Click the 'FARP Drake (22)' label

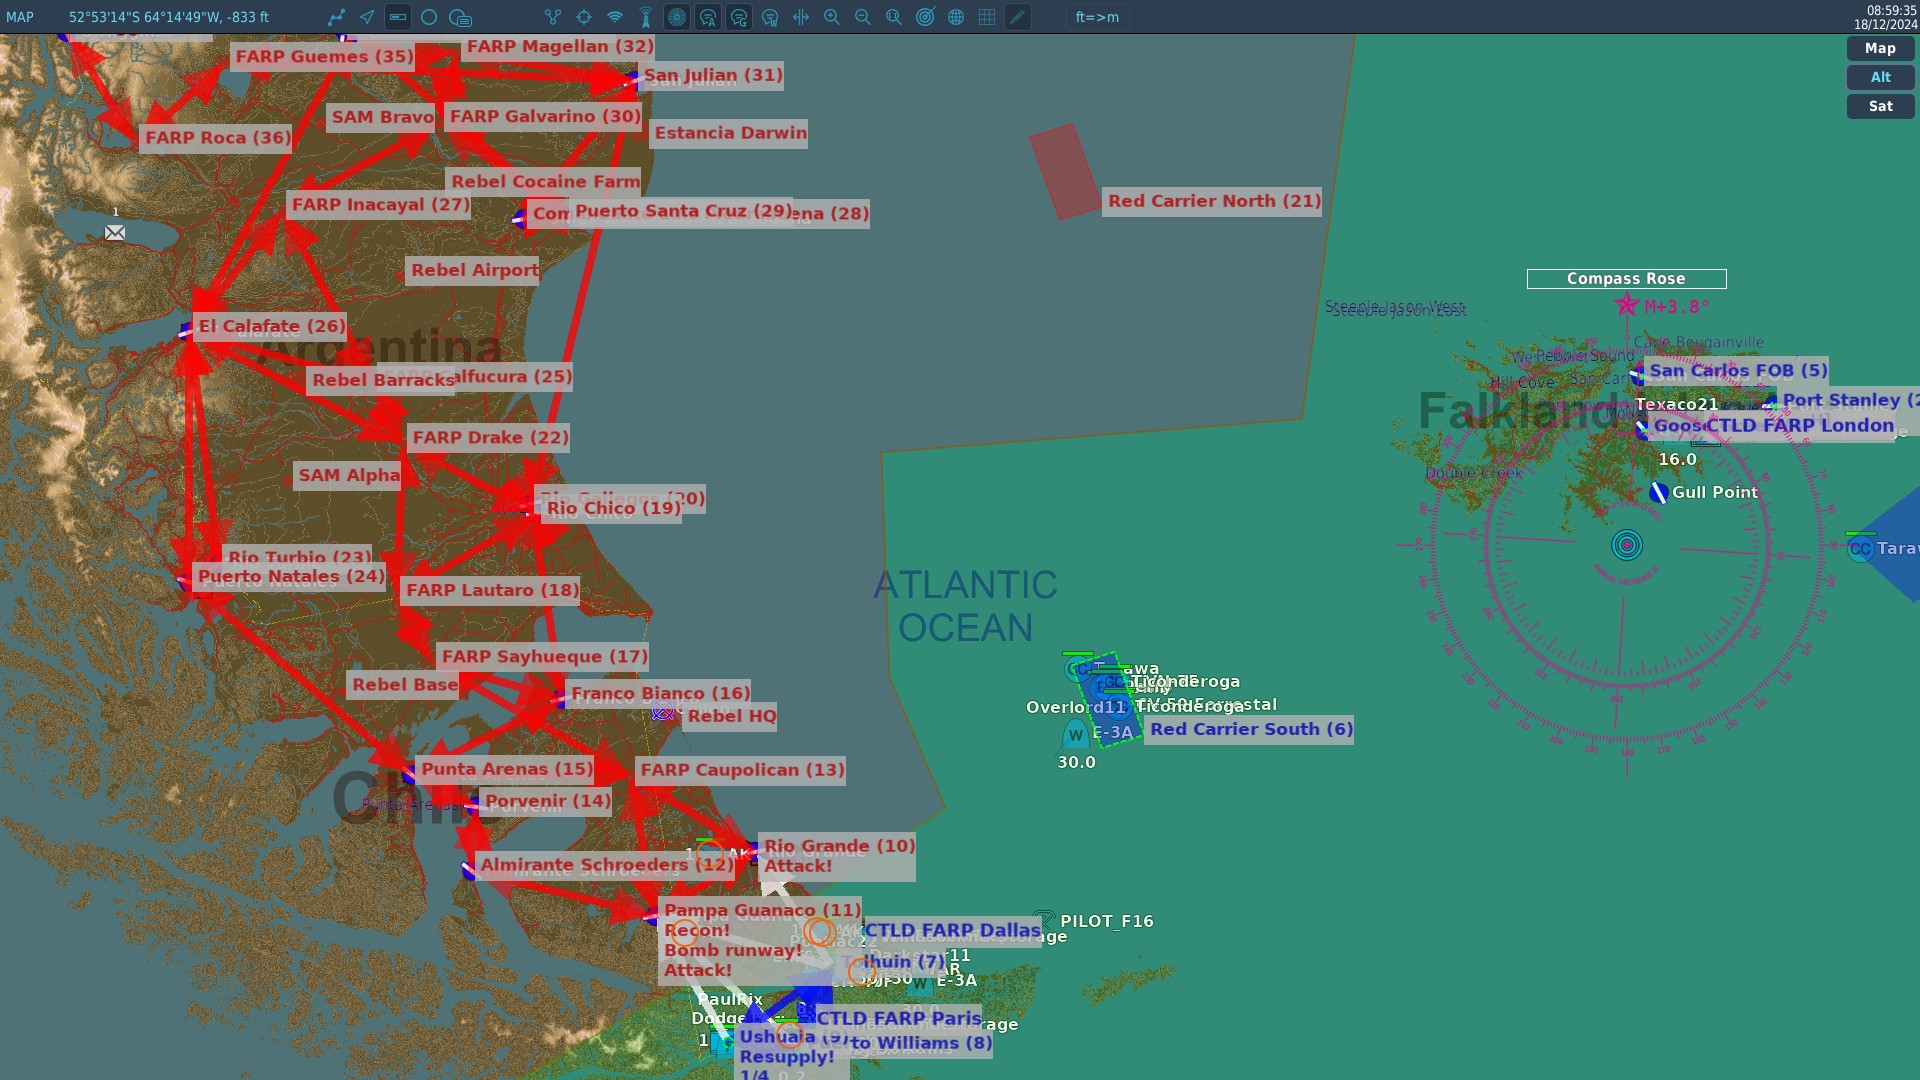pyautogui.click(x=490, y=438)
